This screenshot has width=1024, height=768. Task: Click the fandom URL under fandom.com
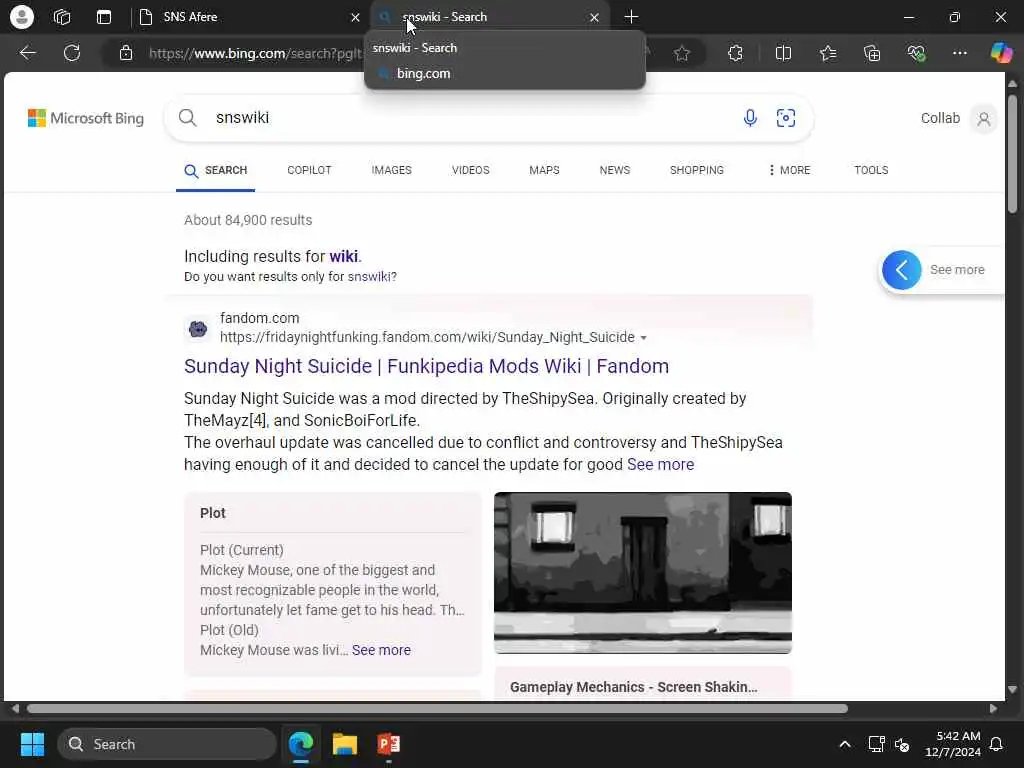[427, 337]
